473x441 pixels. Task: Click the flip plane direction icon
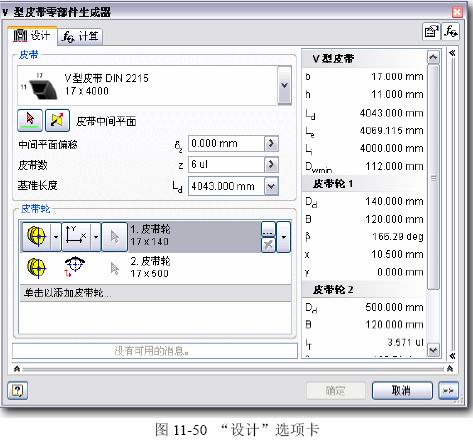coord(57,120)
